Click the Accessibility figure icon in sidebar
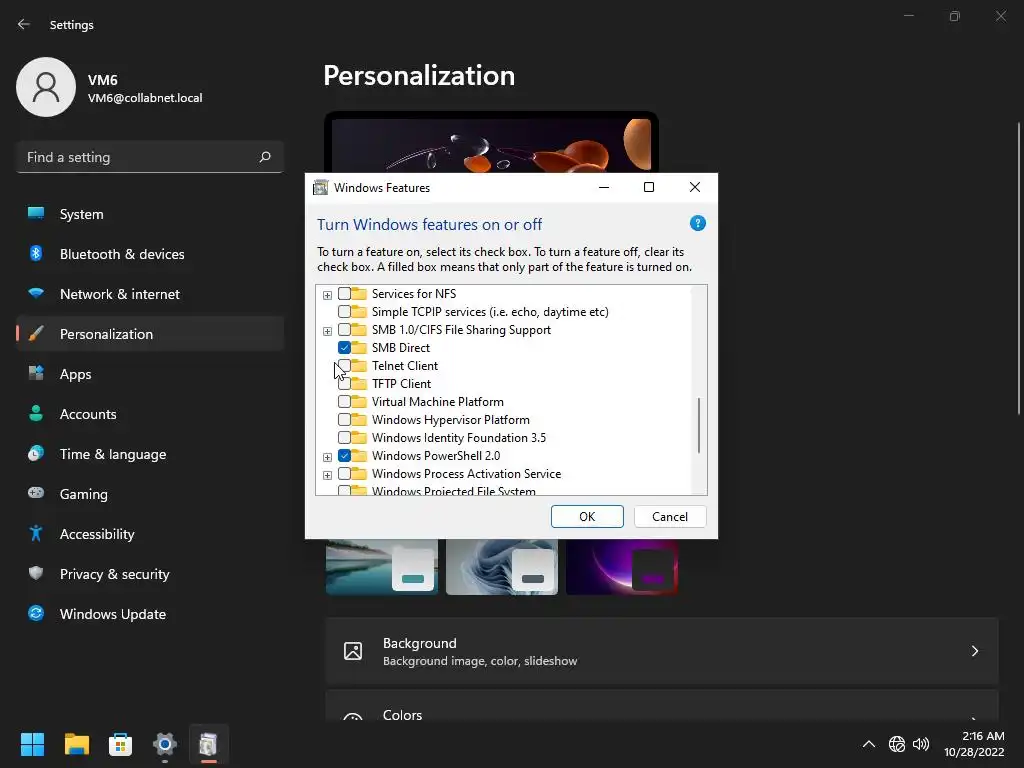Screen dimensions: 1024x768 point(36,533)
